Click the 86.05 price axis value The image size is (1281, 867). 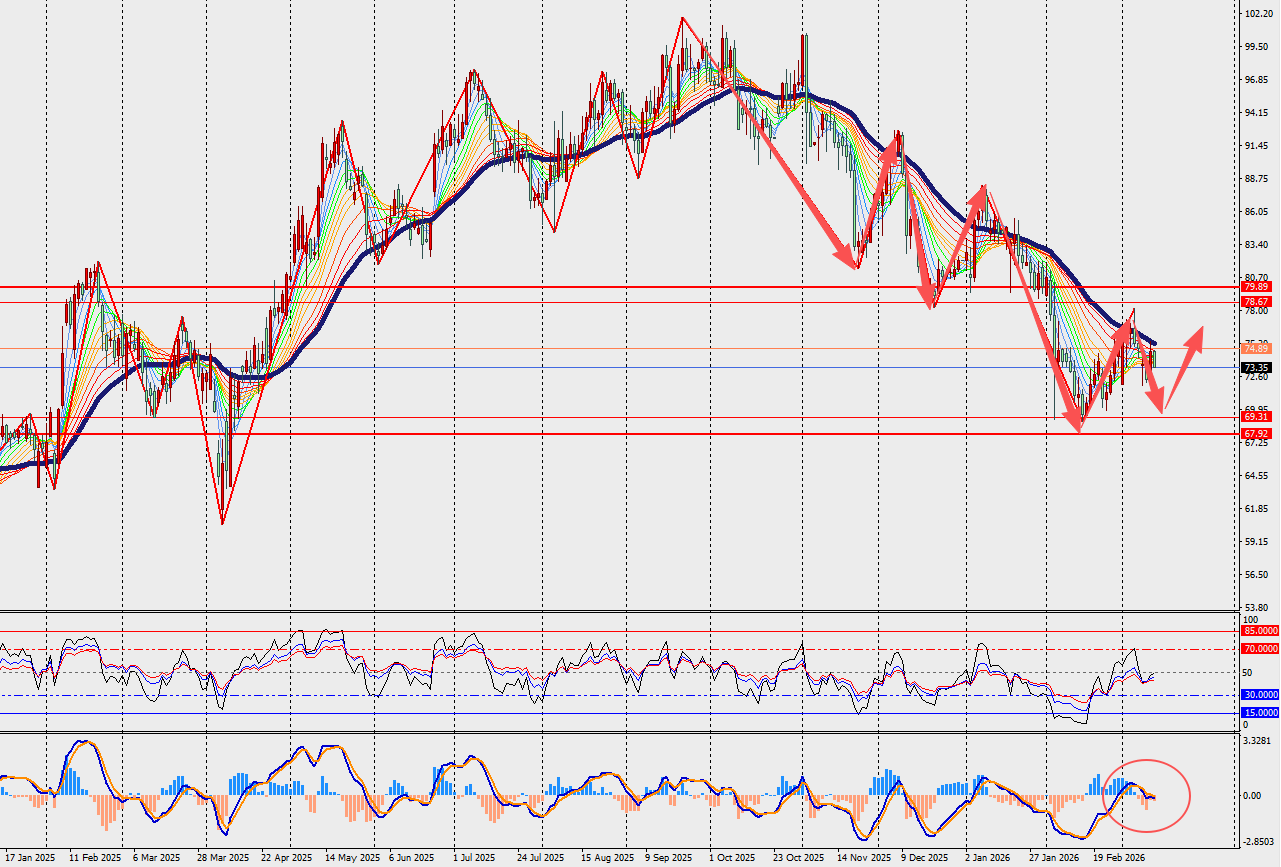coord(1257,212)
